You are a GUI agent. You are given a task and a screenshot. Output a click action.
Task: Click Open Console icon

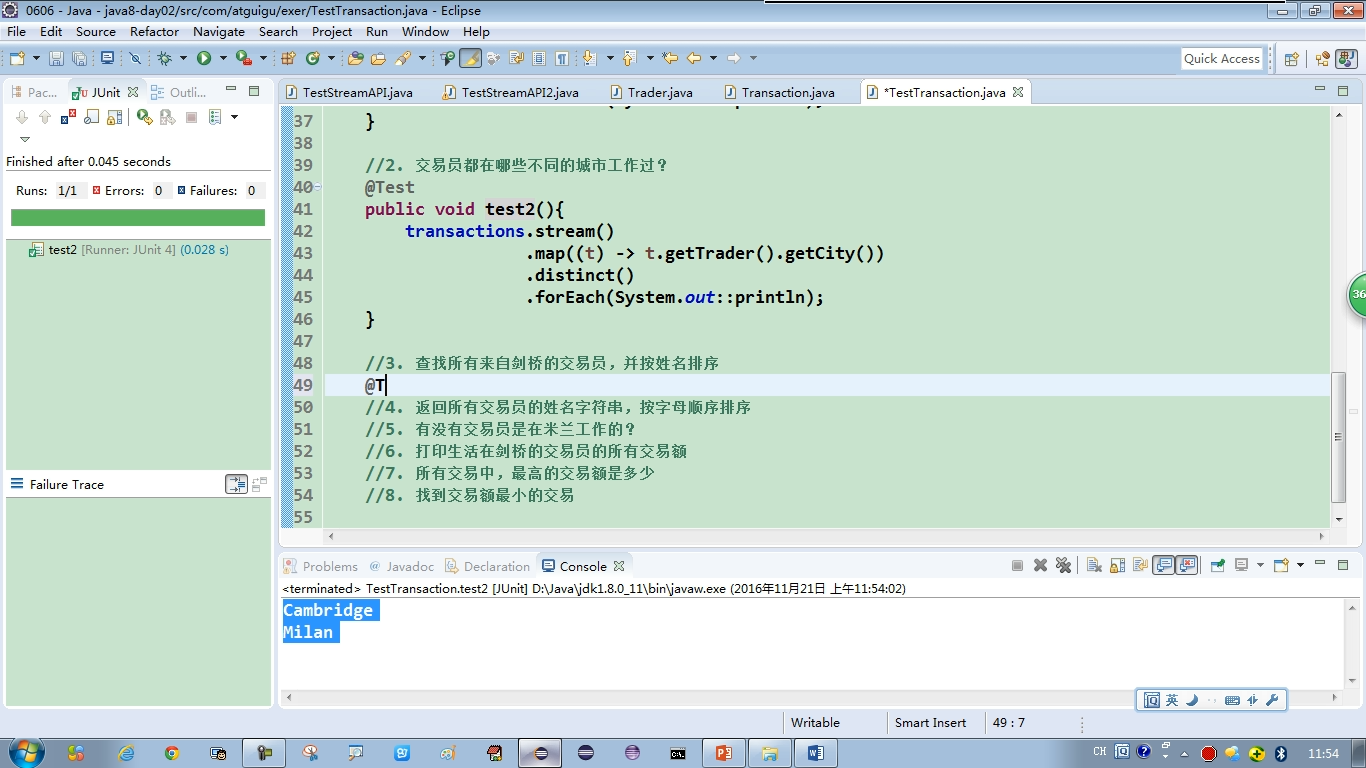click(1281, 566)
